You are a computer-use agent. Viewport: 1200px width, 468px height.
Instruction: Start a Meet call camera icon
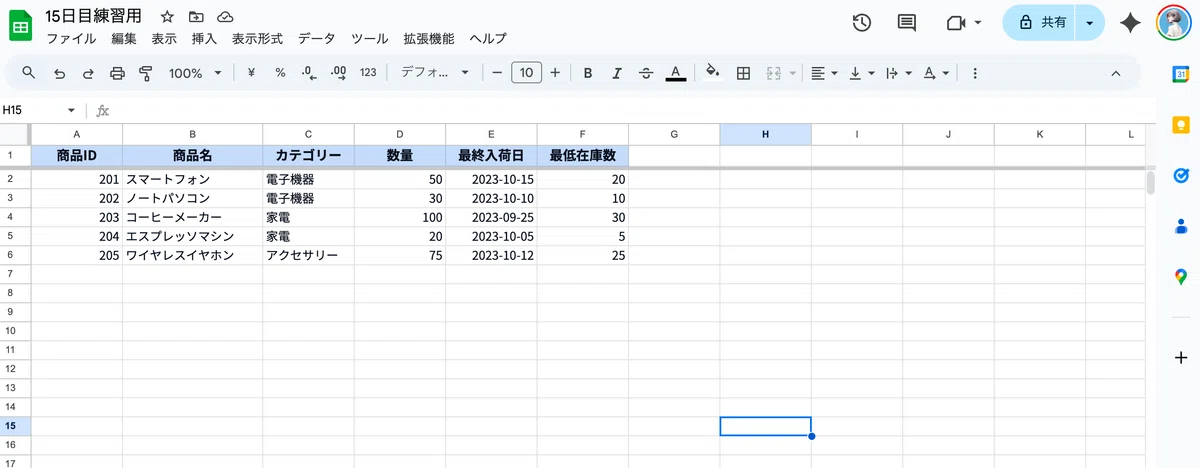pos(955,23)
